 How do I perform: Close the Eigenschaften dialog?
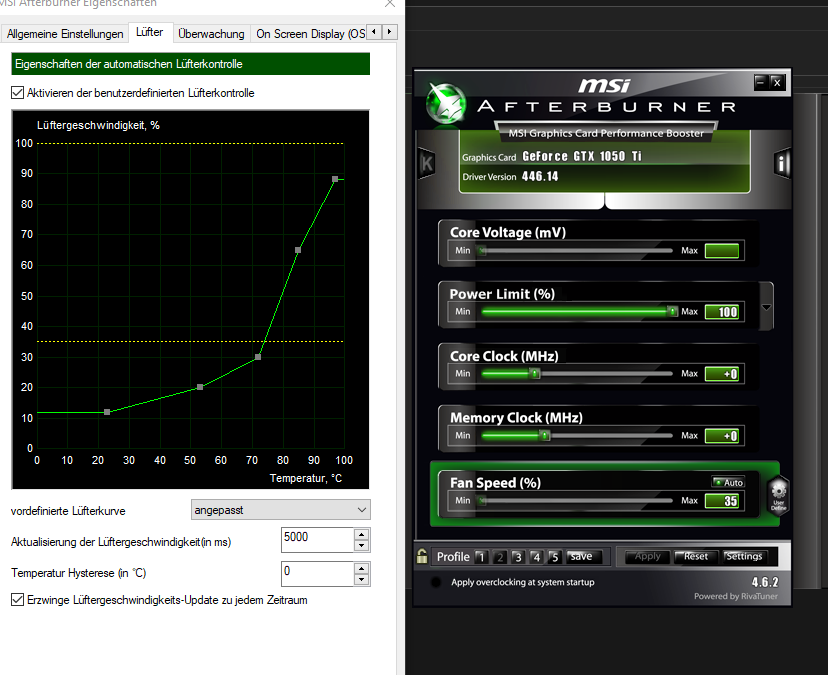(390, 3)
